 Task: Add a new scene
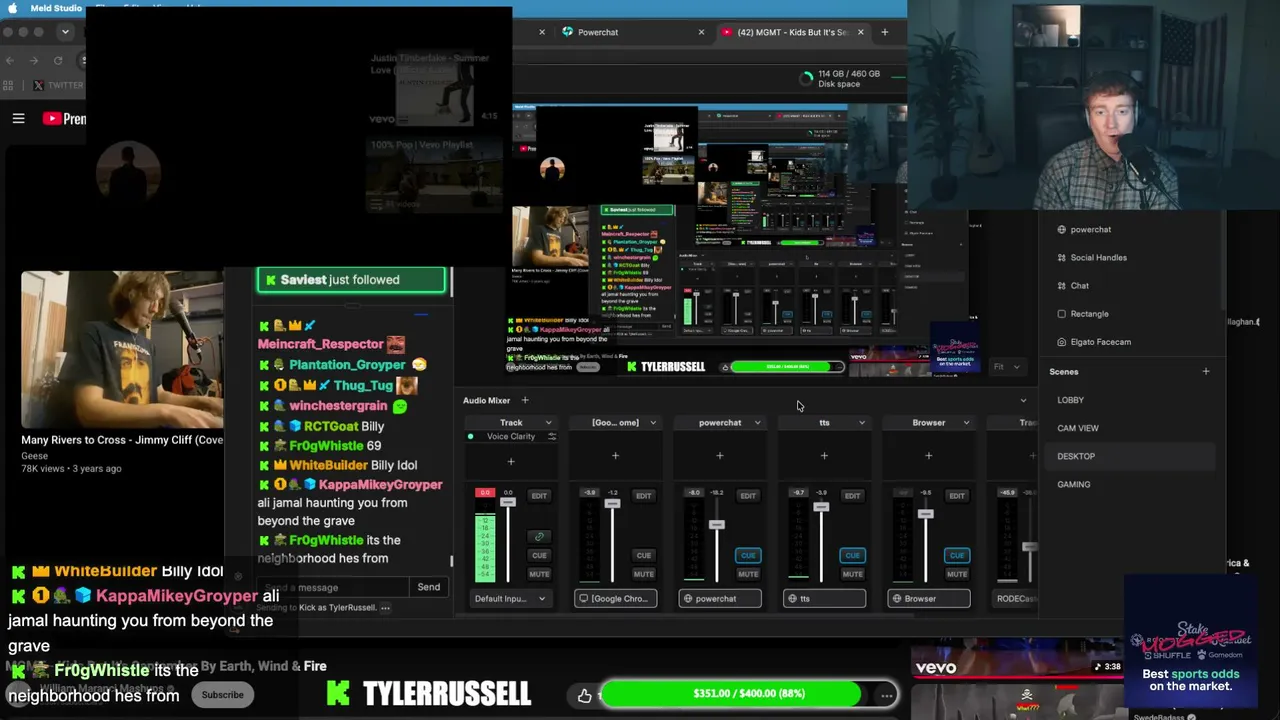1205,372
